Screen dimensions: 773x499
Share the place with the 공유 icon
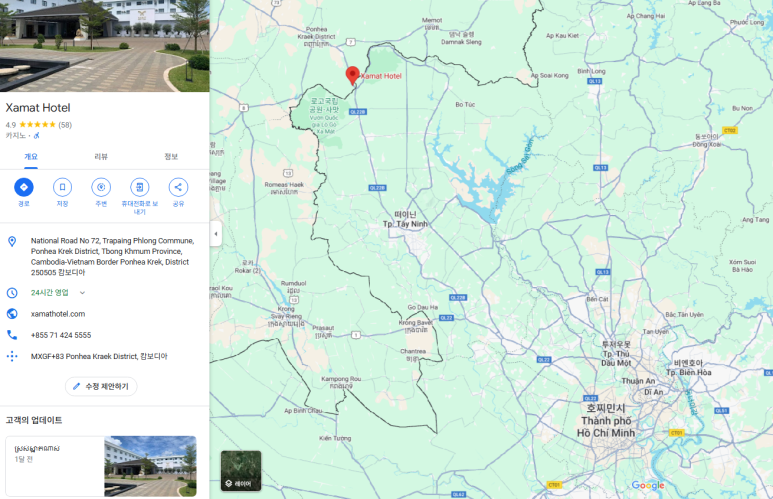point(178,187)
